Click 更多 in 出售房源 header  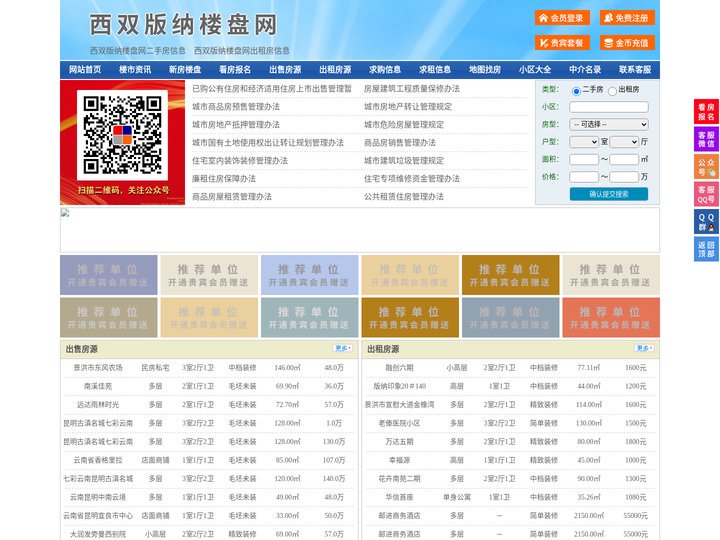(x=343, y=349)
